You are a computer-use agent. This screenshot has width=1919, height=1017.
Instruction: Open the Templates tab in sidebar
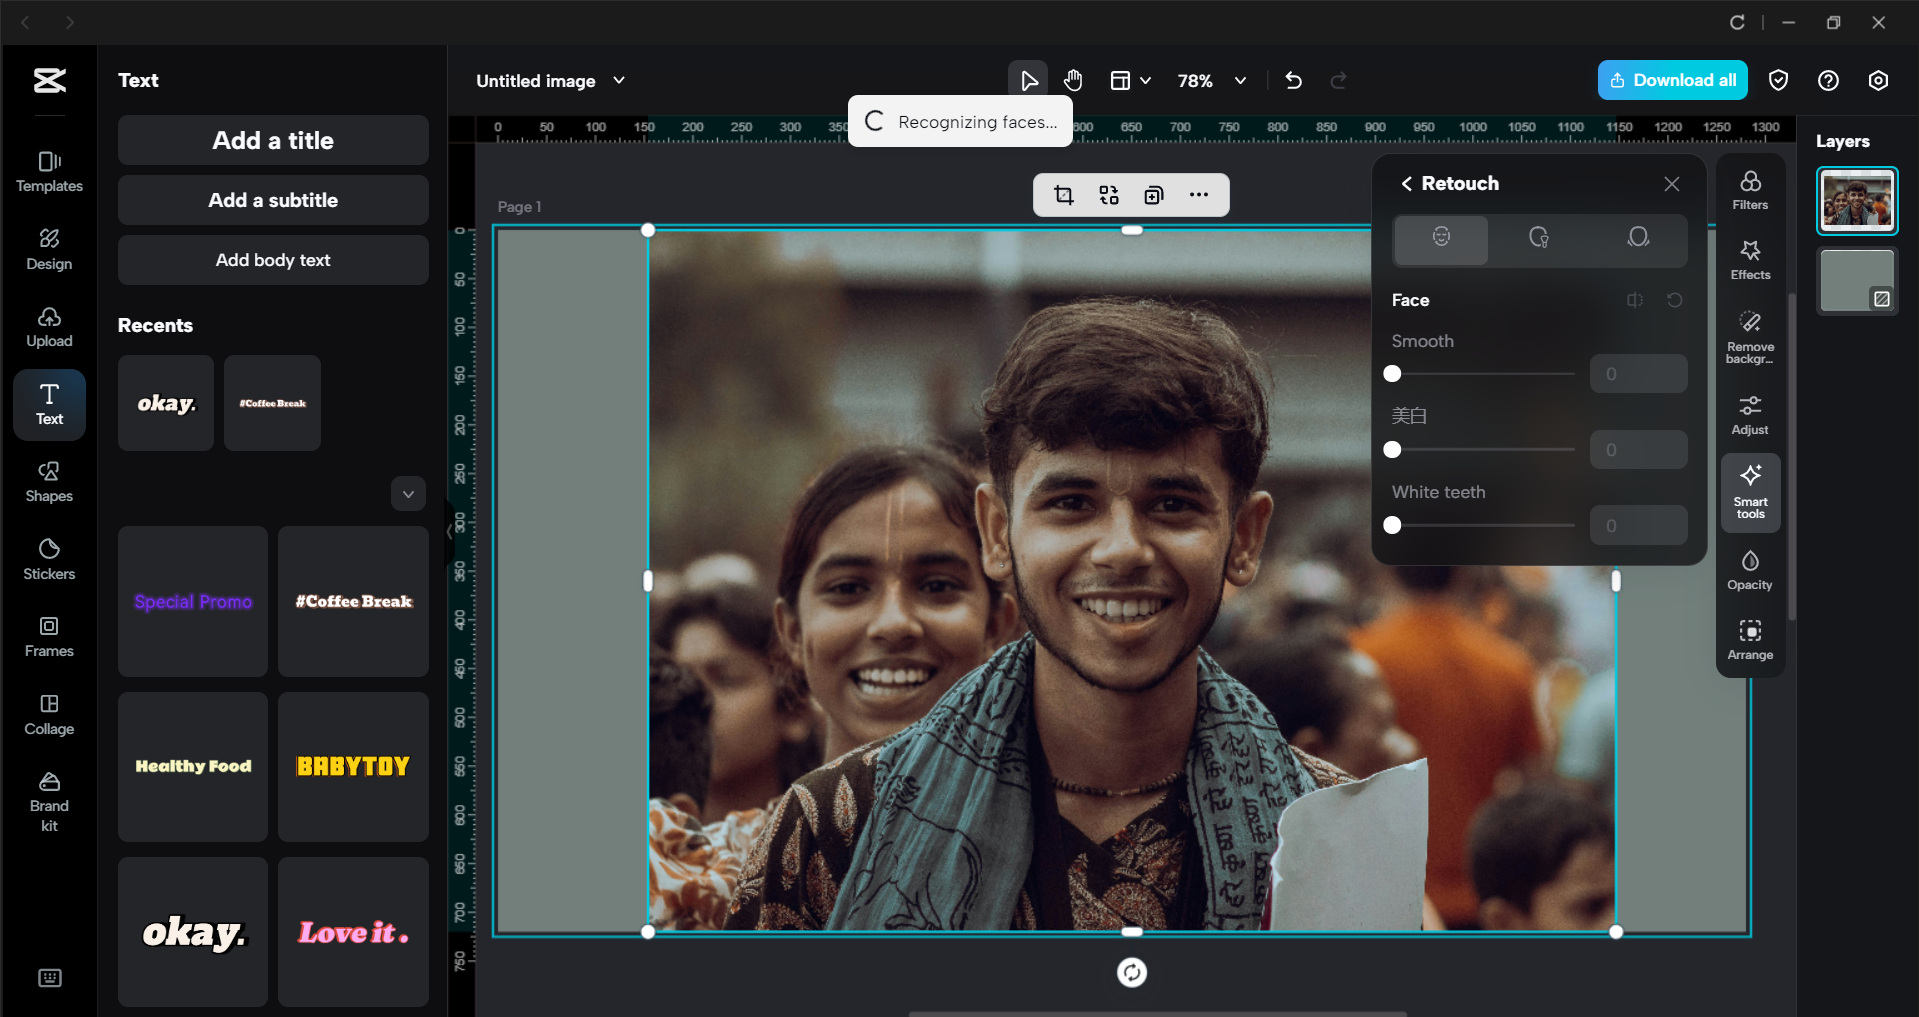tap(49, 172)
